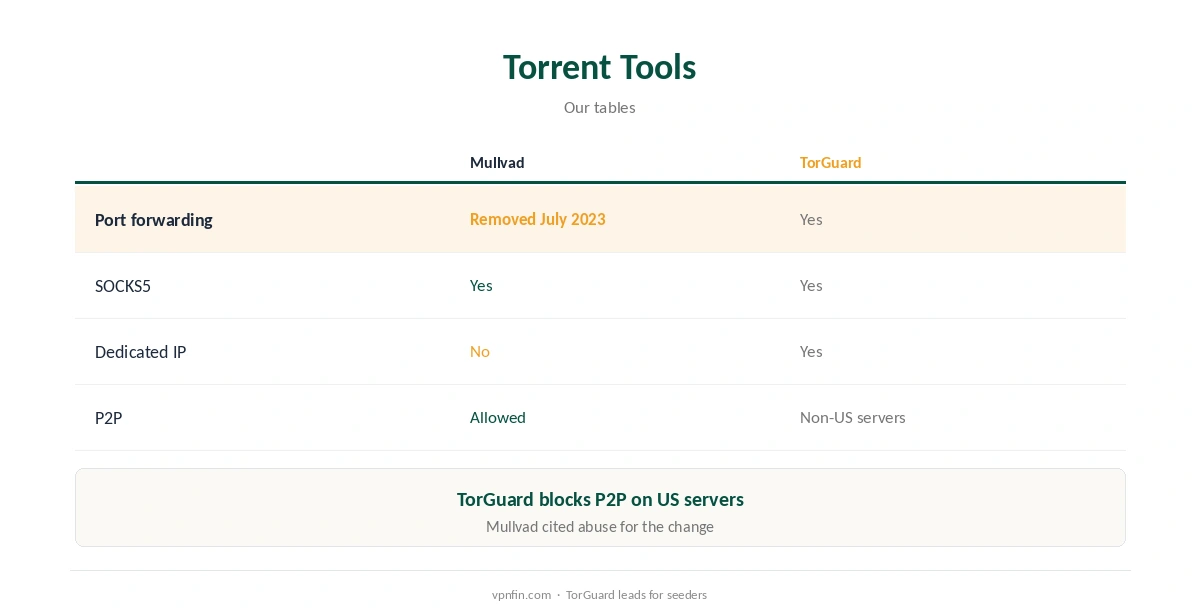Click the 'Removed July 2023' cell
The height and width of the screenshot is (614, 1200).
click(x=538, y=219)
